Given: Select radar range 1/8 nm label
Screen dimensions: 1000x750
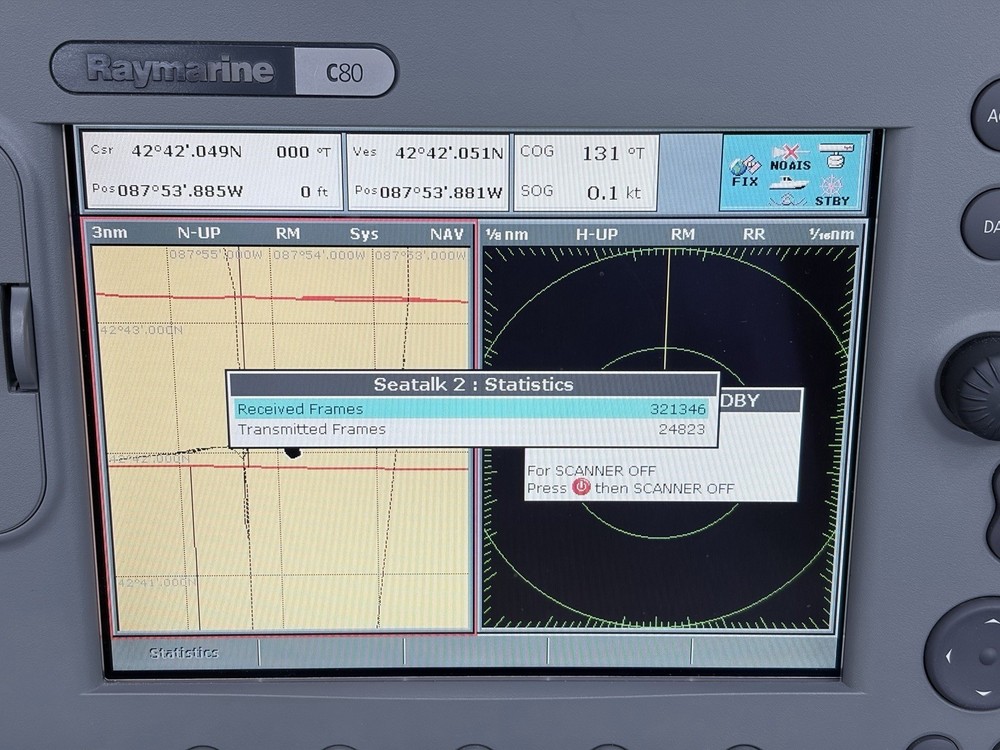Looking at the screenshot, I should [507, 234].
